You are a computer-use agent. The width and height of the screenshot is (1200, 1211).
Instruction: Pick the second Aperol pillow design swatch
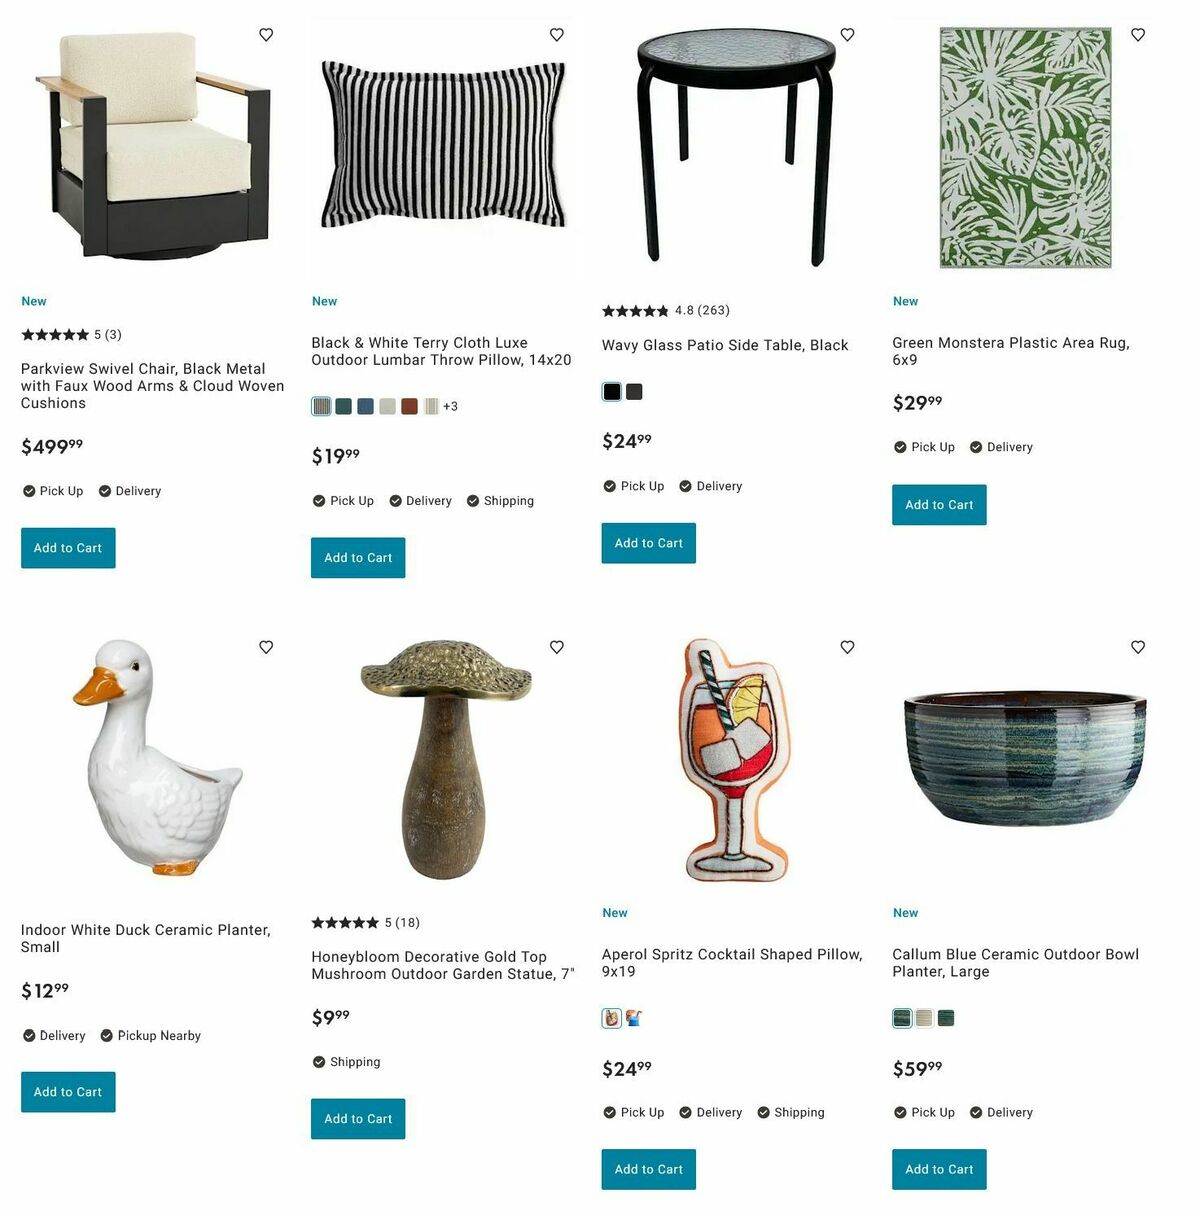pyautogui.click(x=634, y=1018)
